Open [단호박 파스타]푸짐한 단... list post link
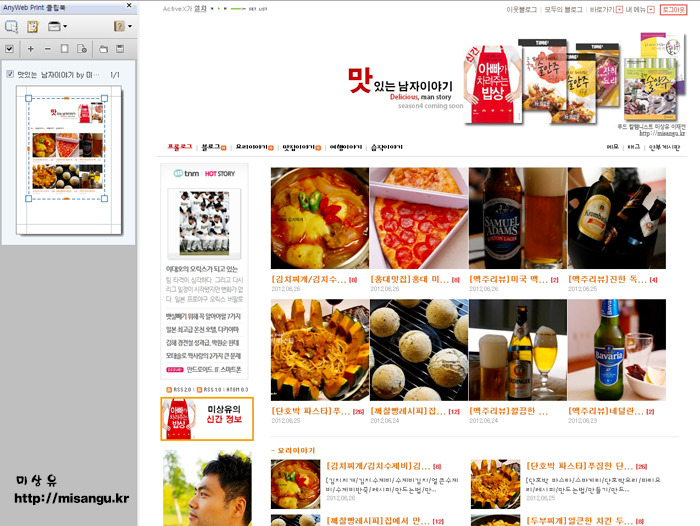The image size is (700, 526). [x=580, y=466]
